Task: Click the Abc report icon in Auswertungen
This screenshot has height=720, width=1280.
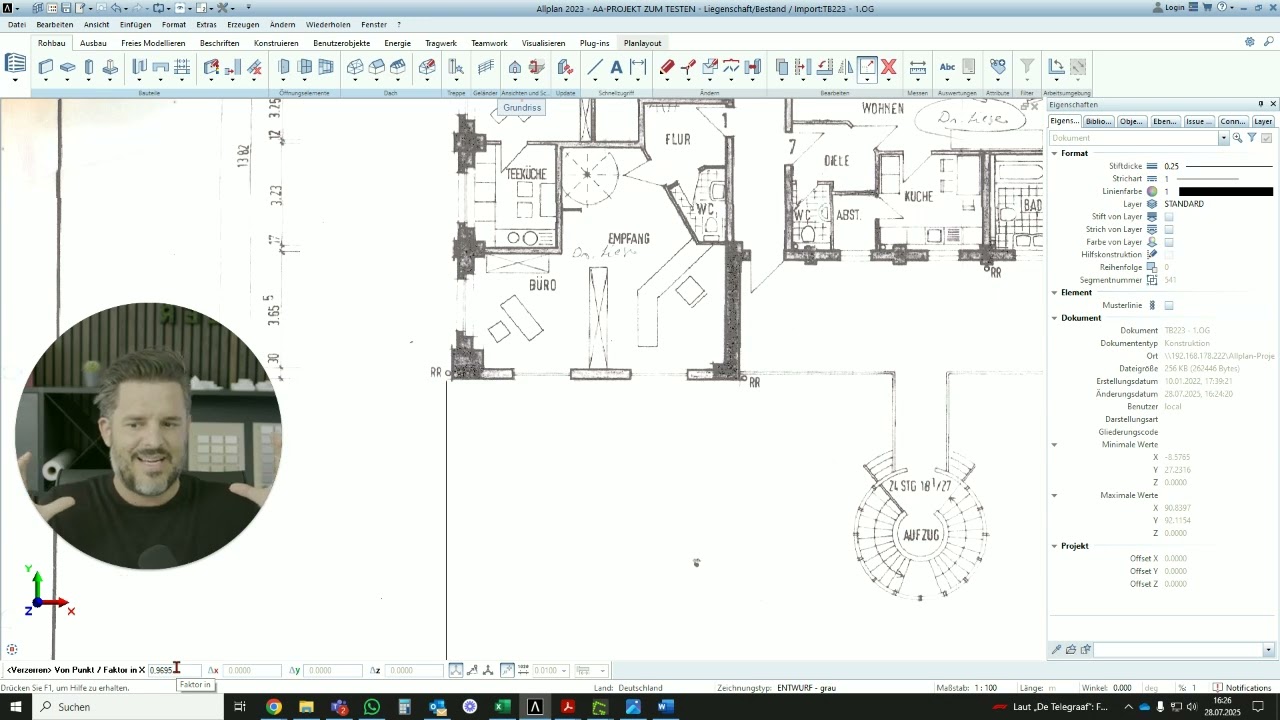Action: (947, 67)
